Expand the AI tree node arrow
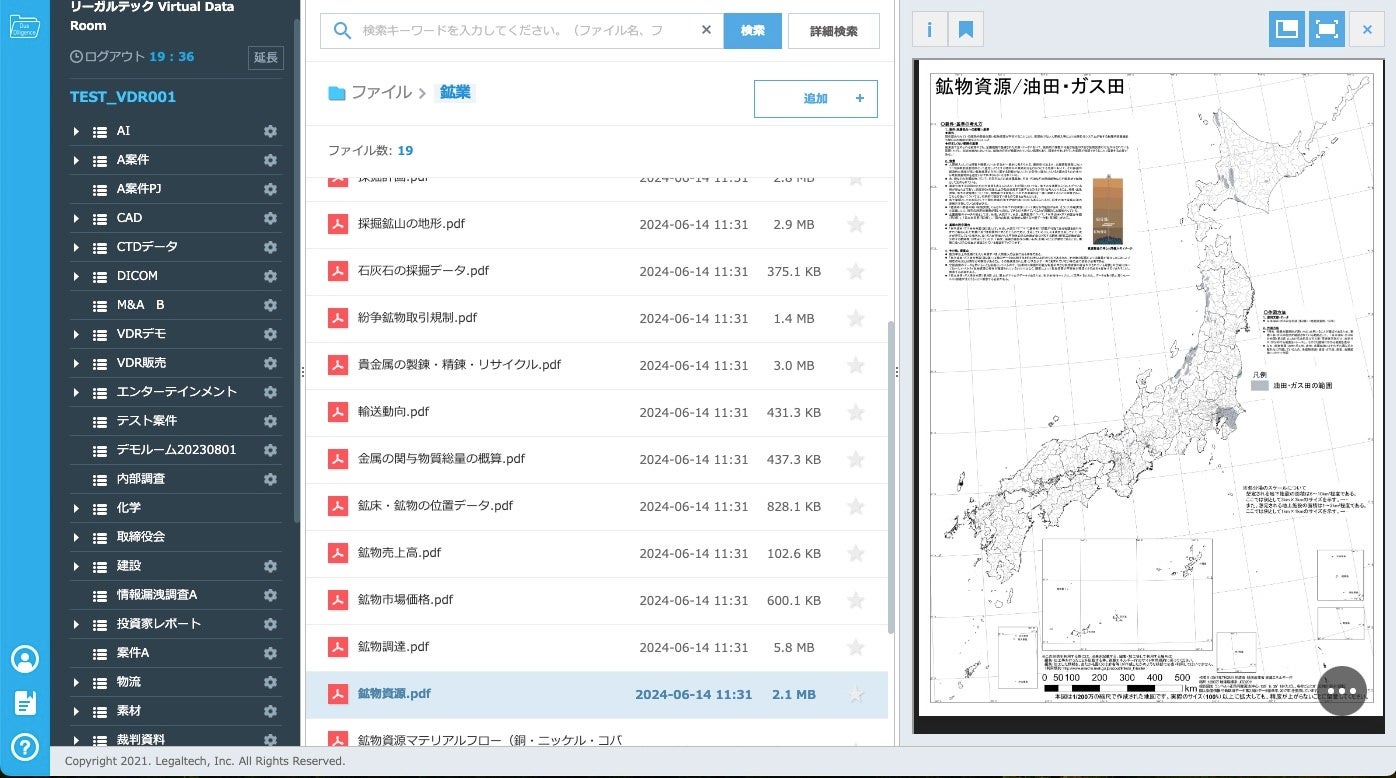The height and width of the screenshot is (778, 1396). pyautogui.click(x=76, y=131)
